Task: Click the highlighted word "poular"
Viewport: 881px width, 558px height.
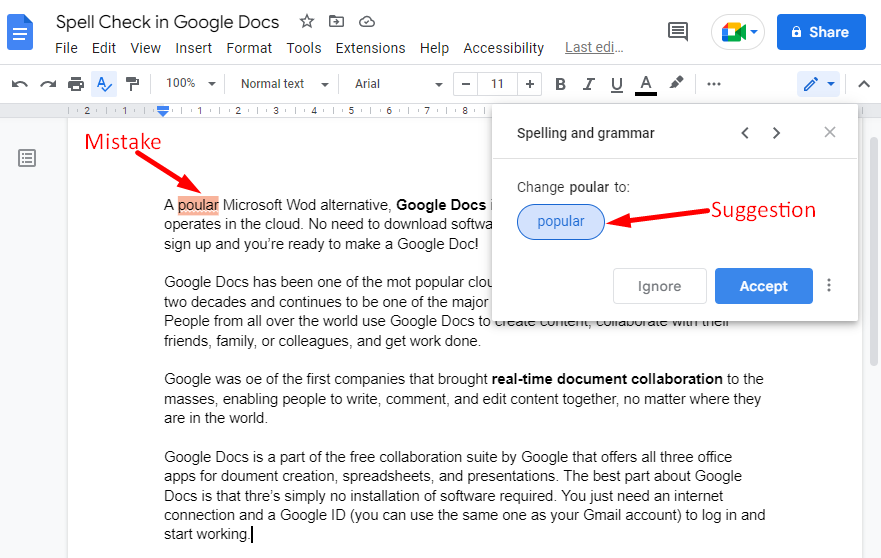Action: [x=198, y=205]
